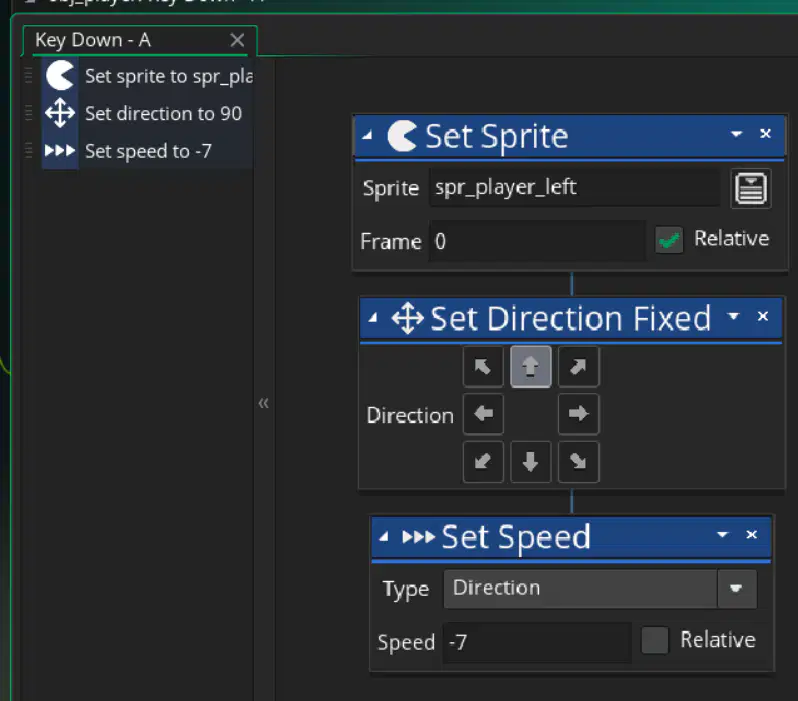798x701 pixels.
Task: Check Relative in Set Speed block
Action: point(654,640)
